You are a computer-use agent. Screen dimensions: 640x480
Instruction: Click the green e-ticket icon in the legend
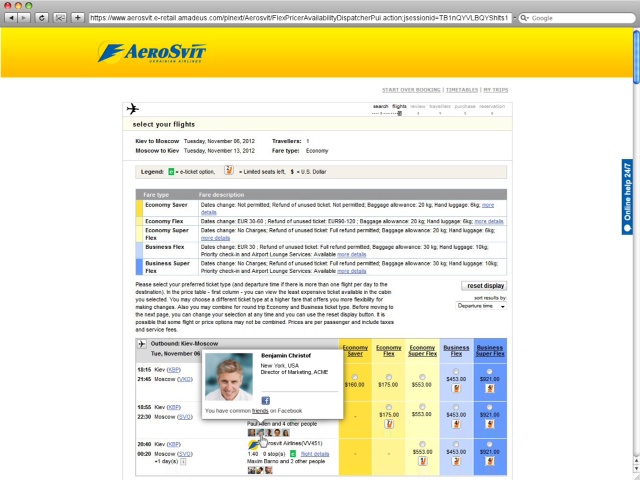[171, 172]
